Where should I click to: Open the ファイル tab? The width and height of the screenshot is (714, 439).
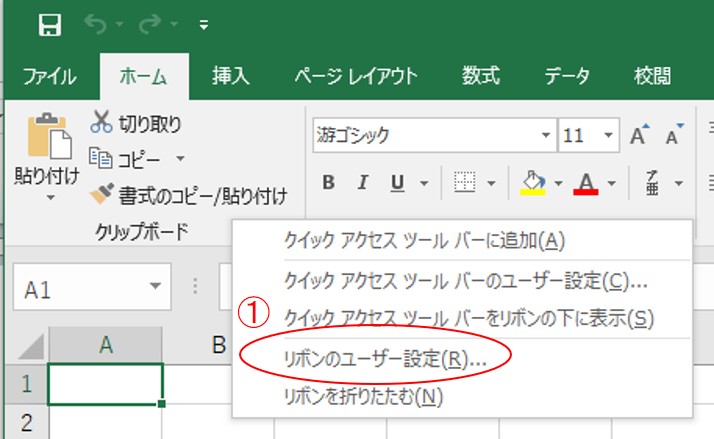(50, 76)
